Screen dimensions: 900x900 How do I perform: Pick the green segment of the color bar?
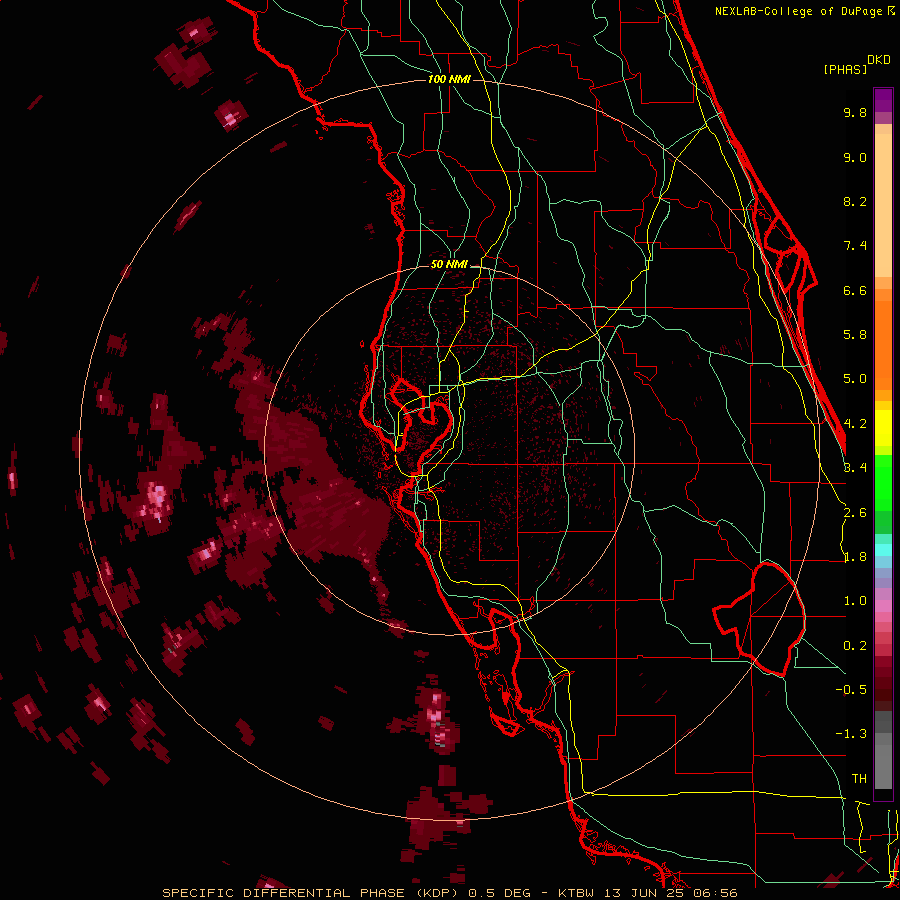coord(883,483)
